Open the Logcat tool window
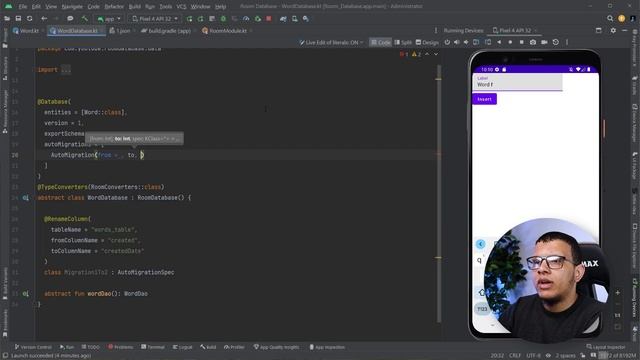 [x=182, y=347]
